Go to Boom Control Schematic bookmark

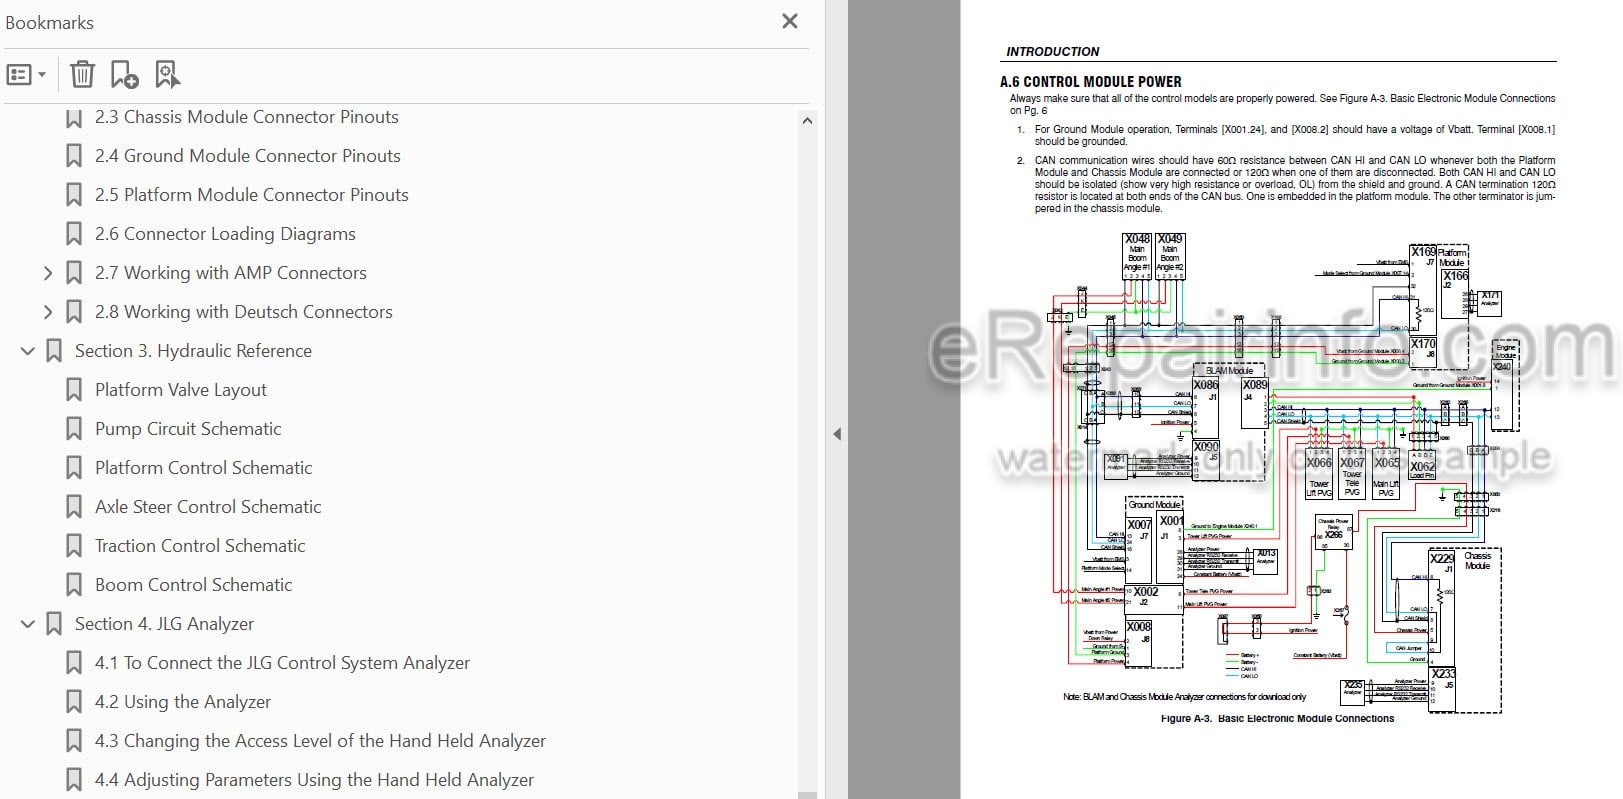click(x=193, y=585)
